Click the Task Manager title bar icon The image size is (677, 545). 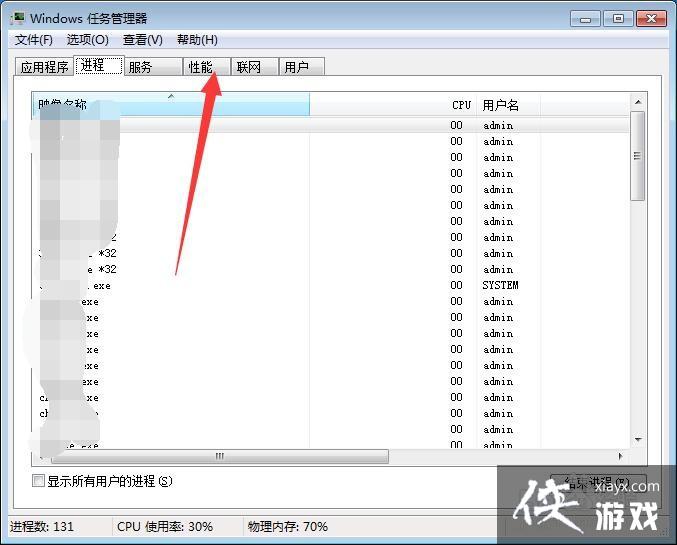18,18
